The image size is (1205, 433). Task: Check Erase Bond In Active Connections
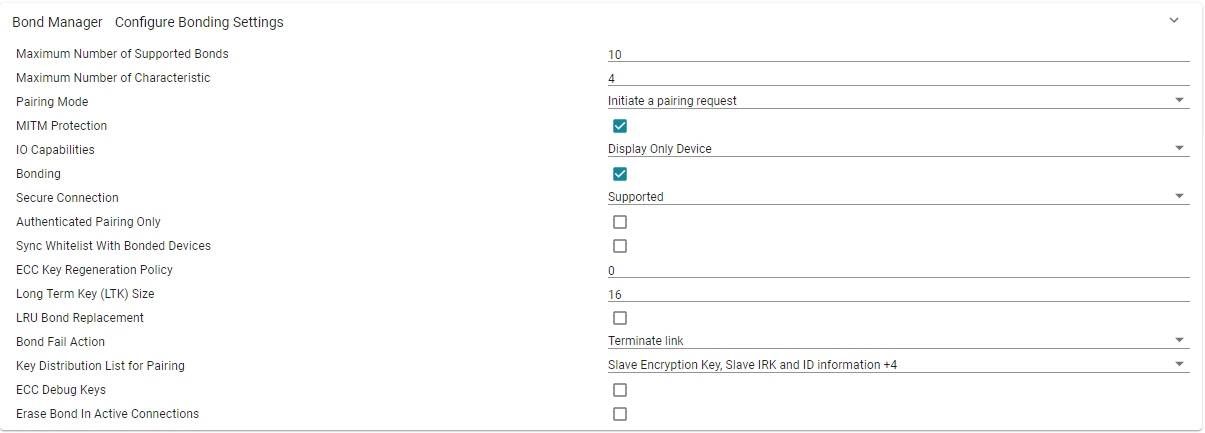click(x=620, y=414)
